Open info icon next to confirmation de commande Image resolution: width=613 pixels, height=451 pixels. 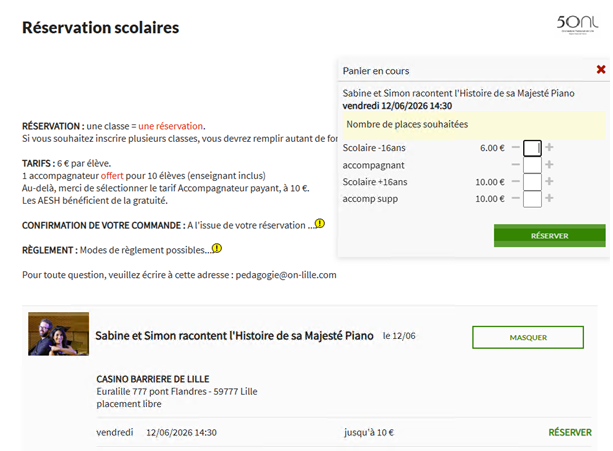pyautogui.click(x=320, y=224)
